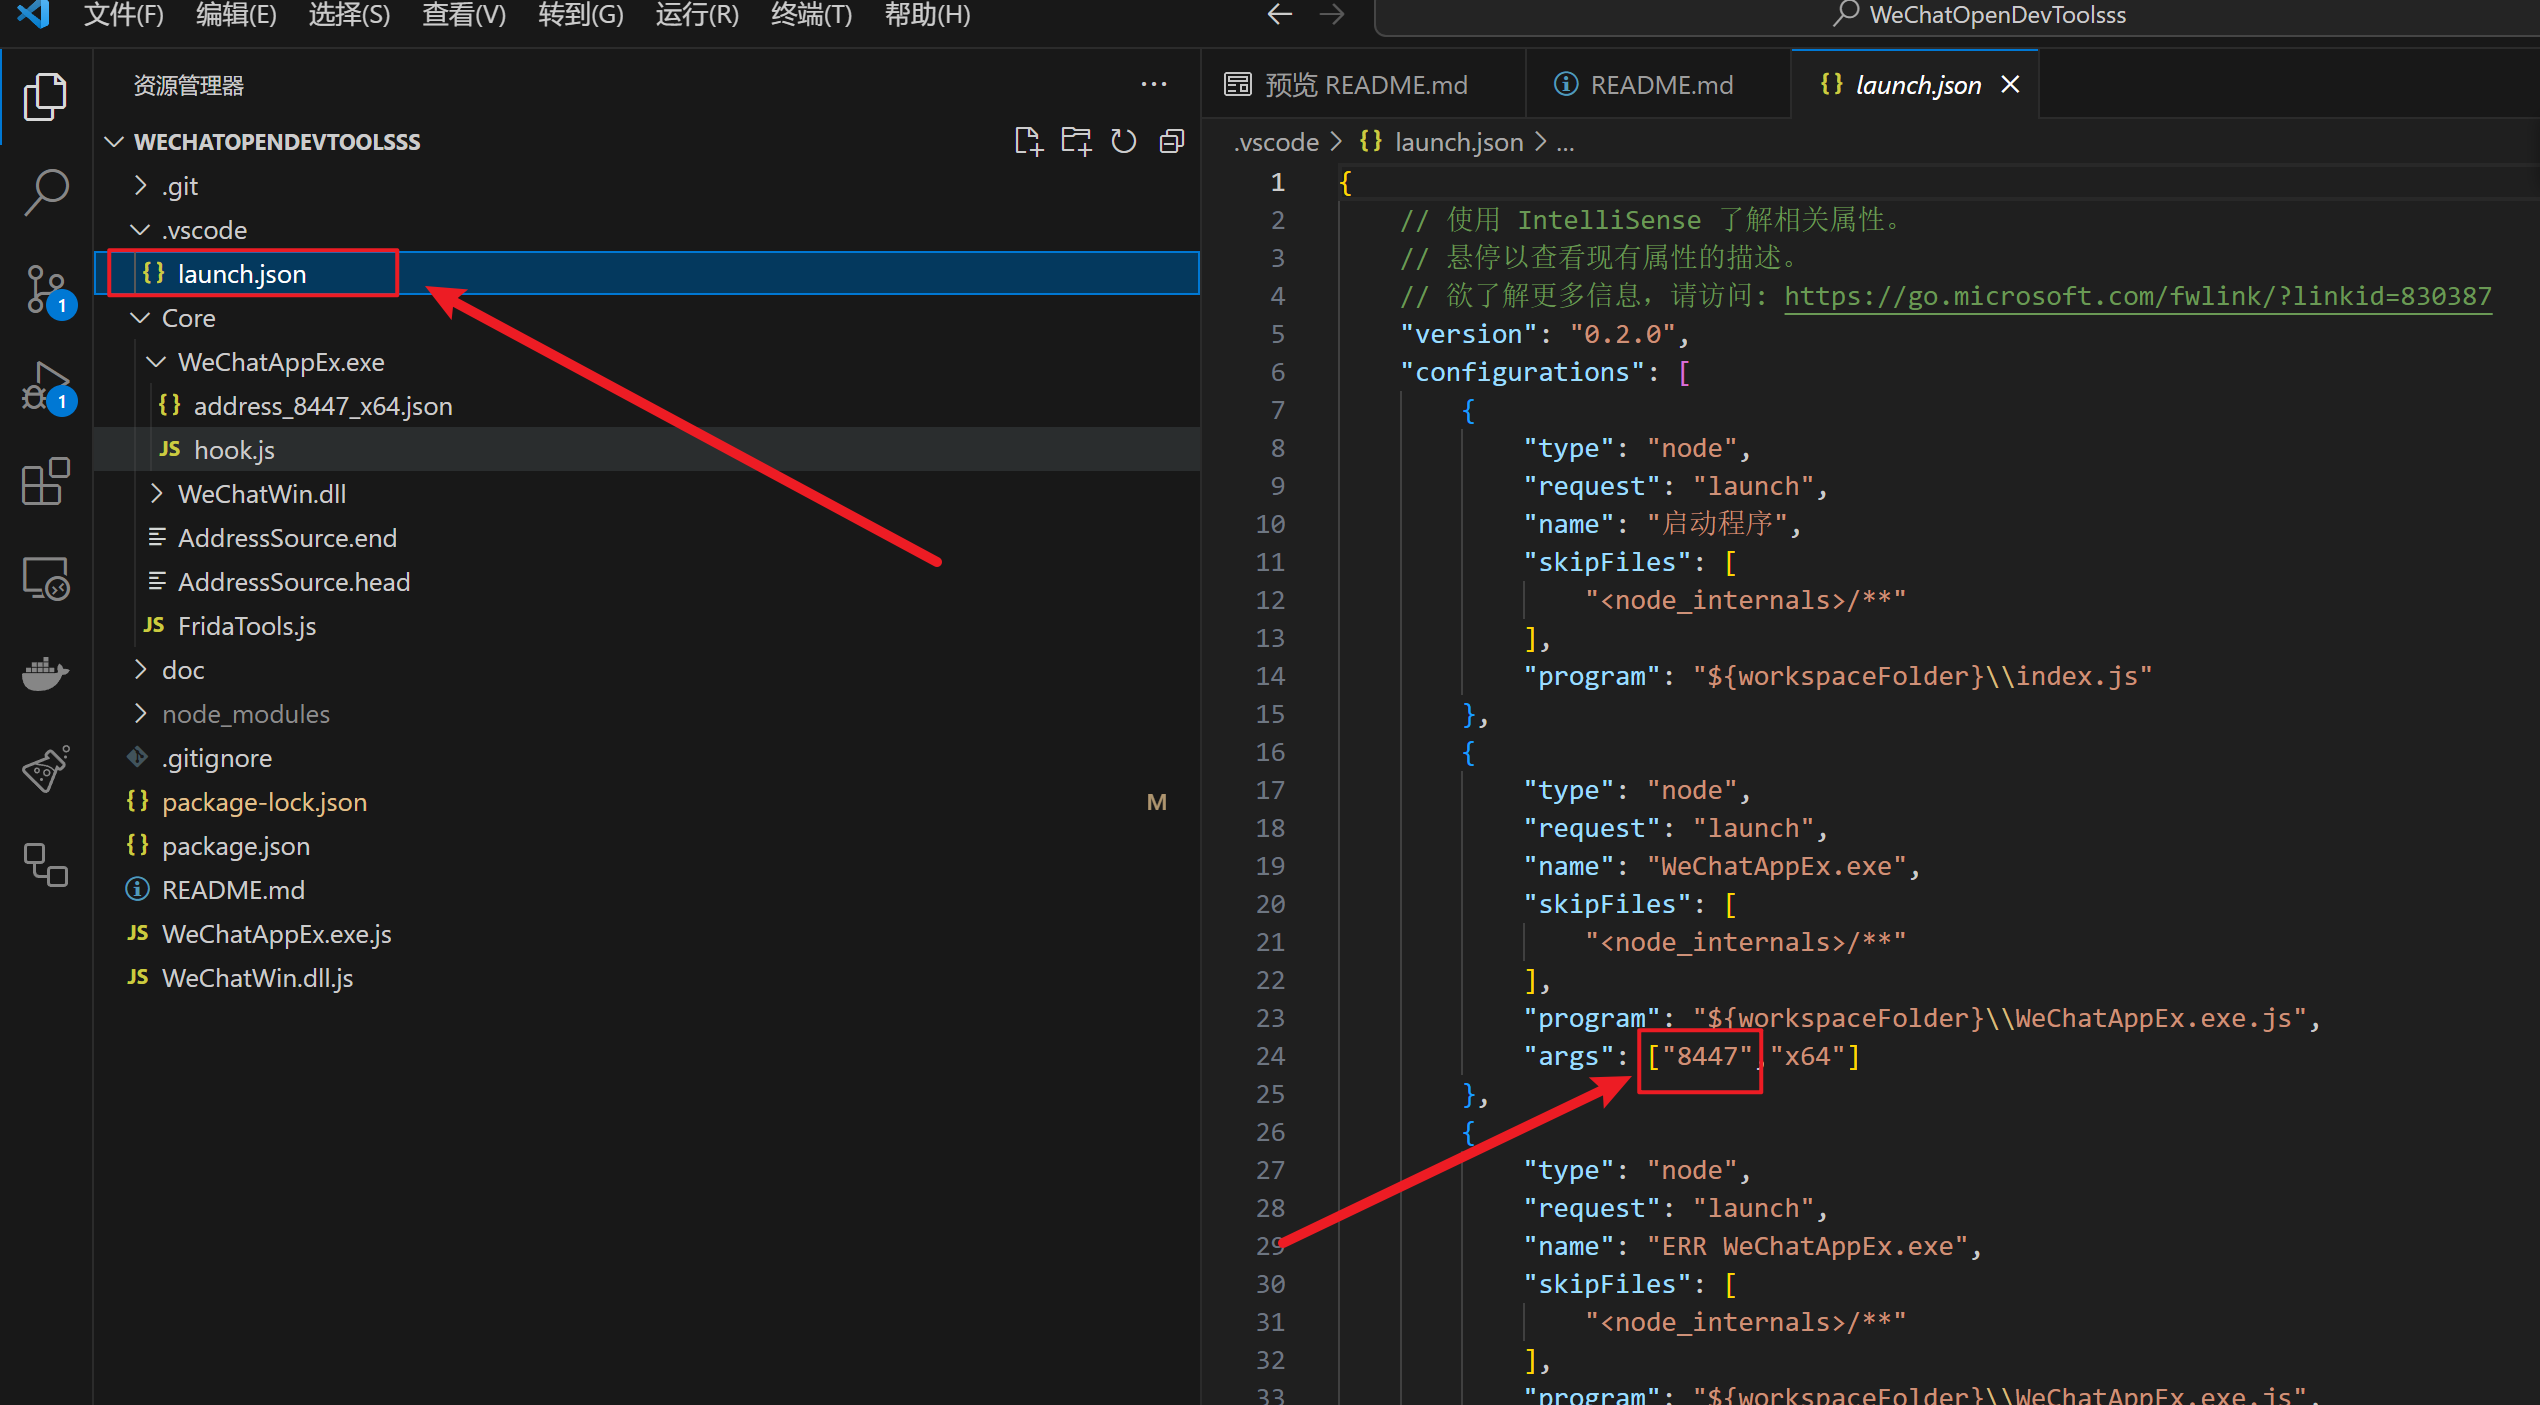Open Remote Explorer view

(45, 578)
